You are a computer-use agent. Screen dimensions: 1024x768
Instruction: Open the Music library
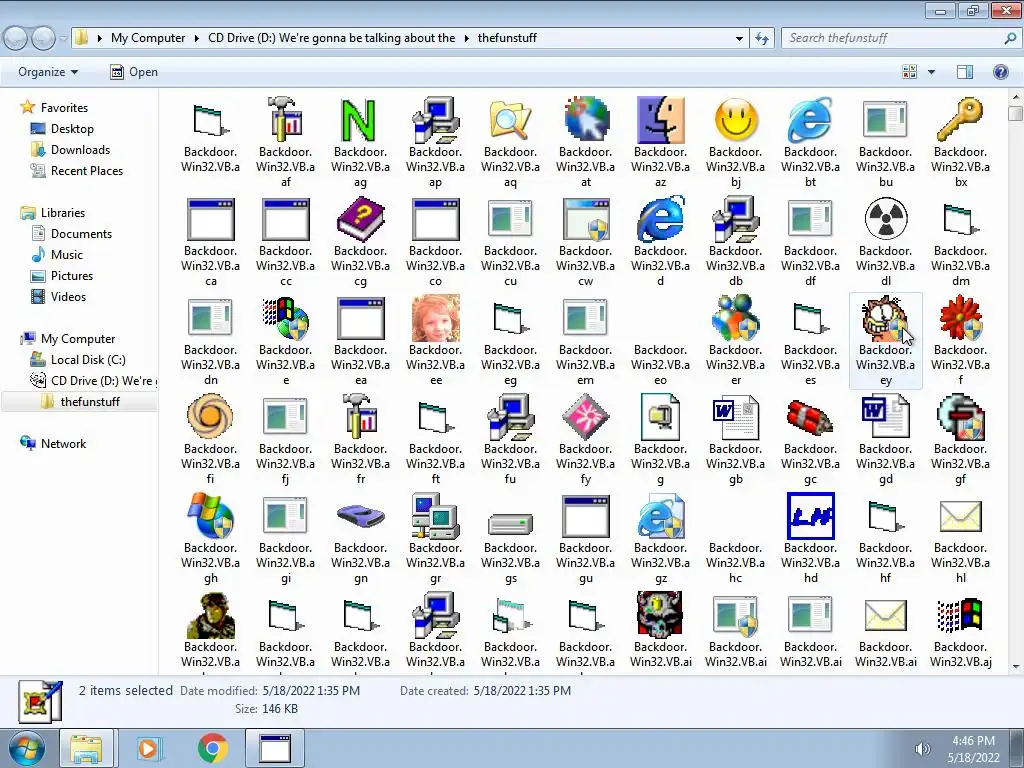[x=67, y=255]
